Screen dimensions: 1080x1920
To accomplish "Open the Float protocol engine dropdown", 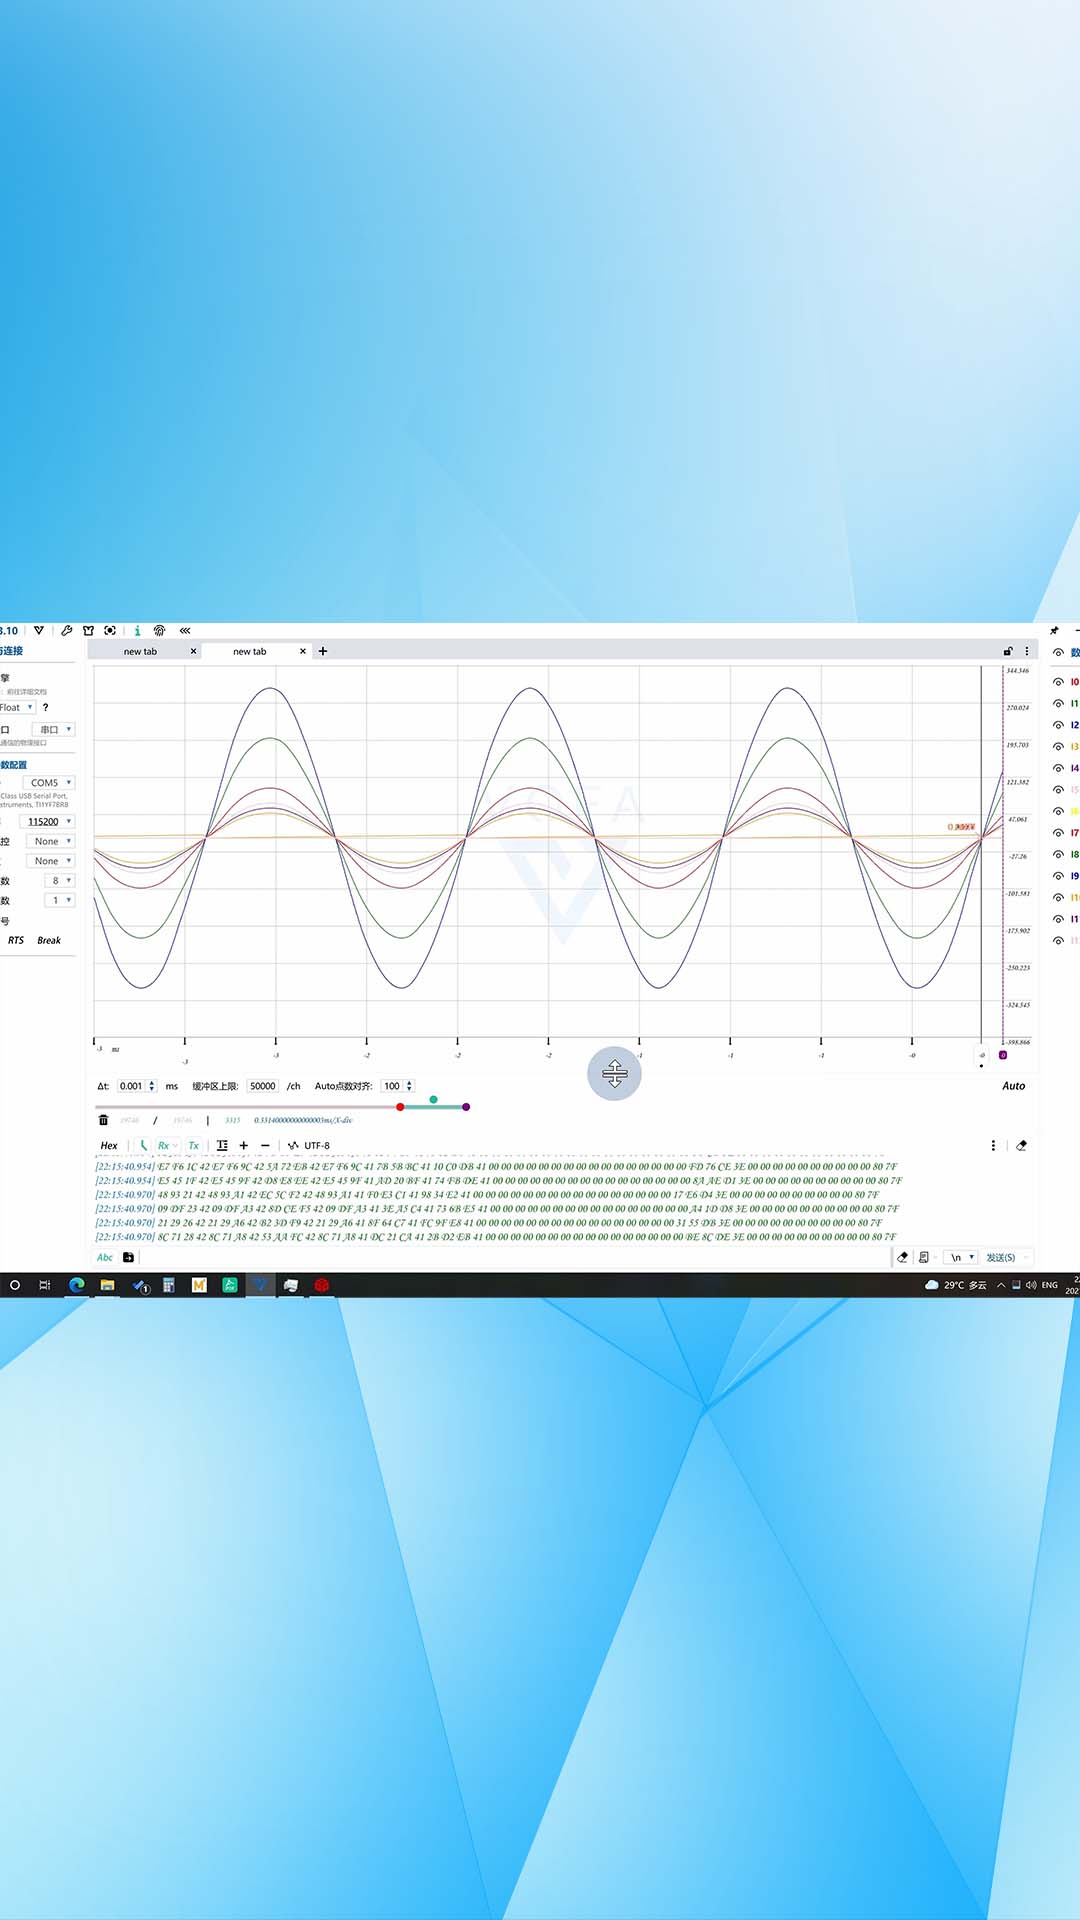I will [x=17, y=707].
